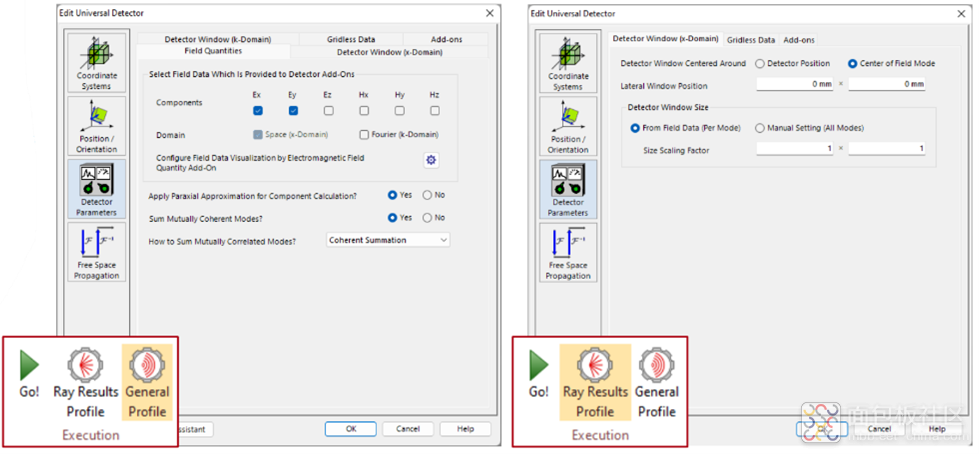Close the right Edit Universal Detector dialog
979x454 pixels.
pos(961,13)
